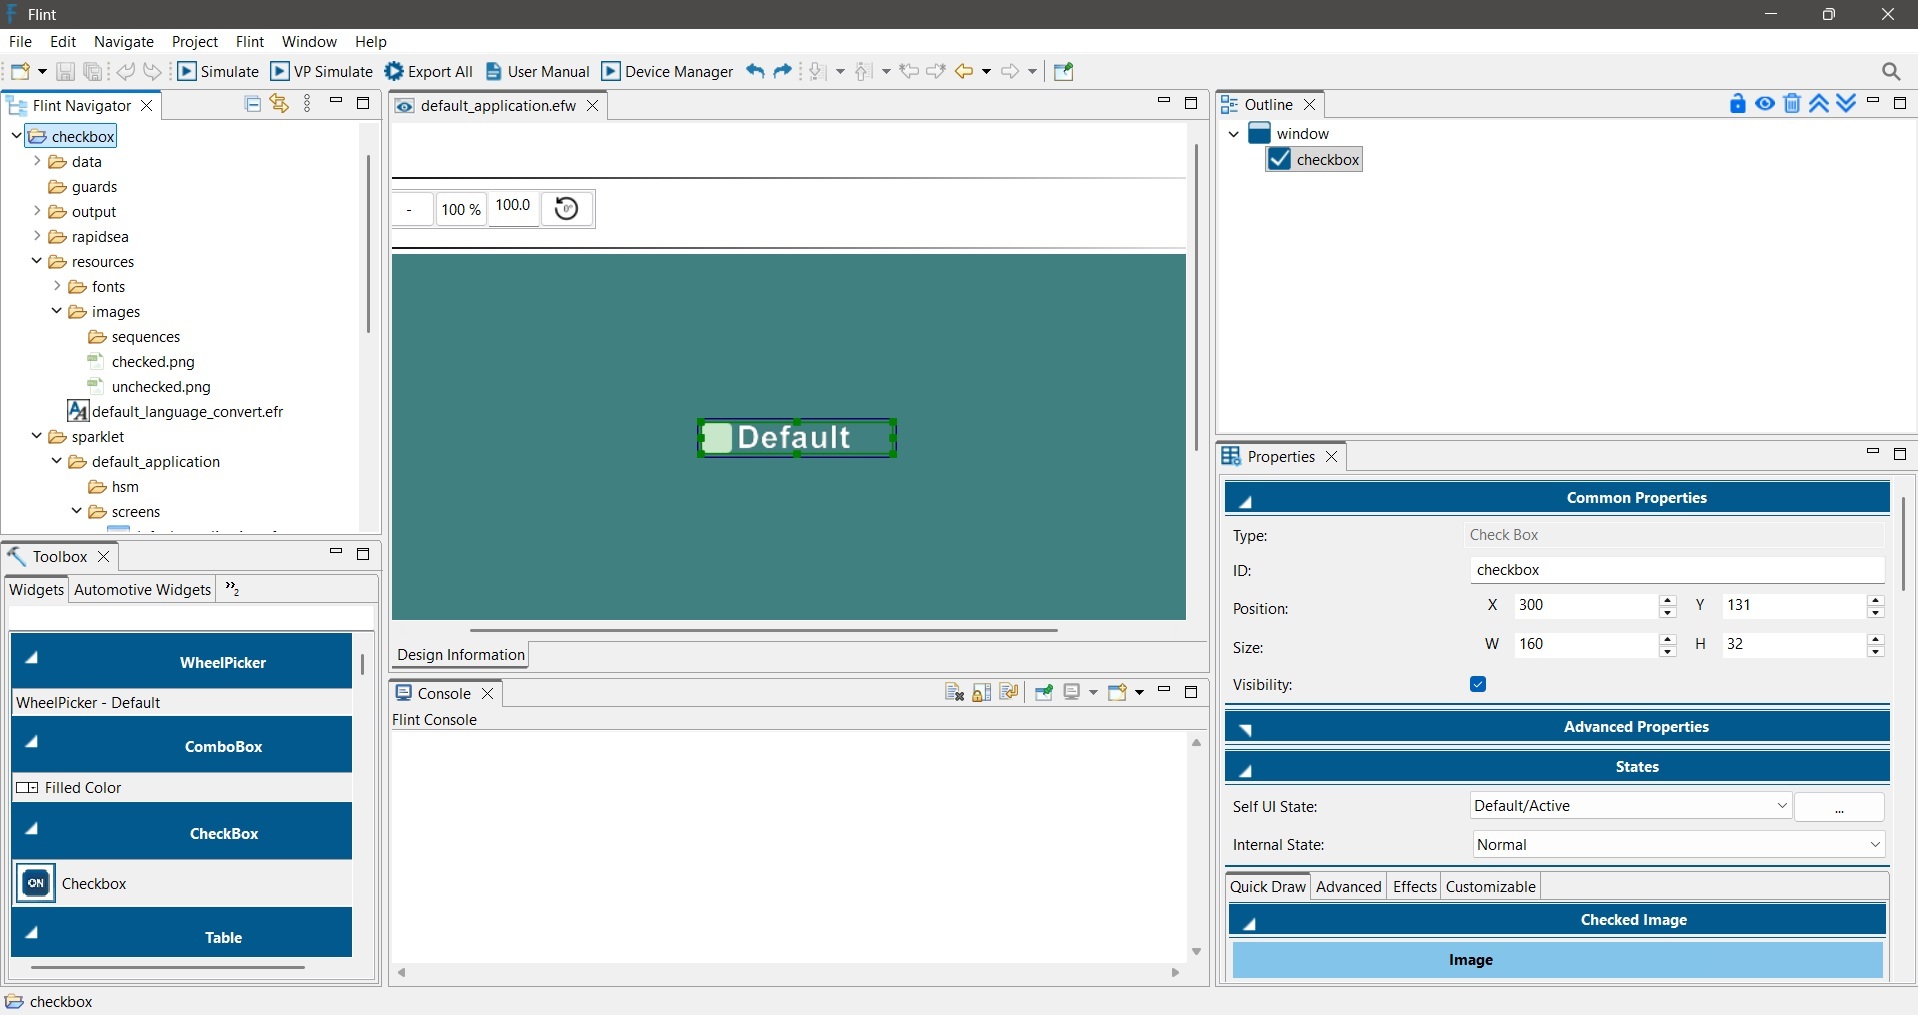Go back with the yellow Back arrow
This screenshot has height=1015, width=1918.
pyautogui.click(x=964, y=71)
